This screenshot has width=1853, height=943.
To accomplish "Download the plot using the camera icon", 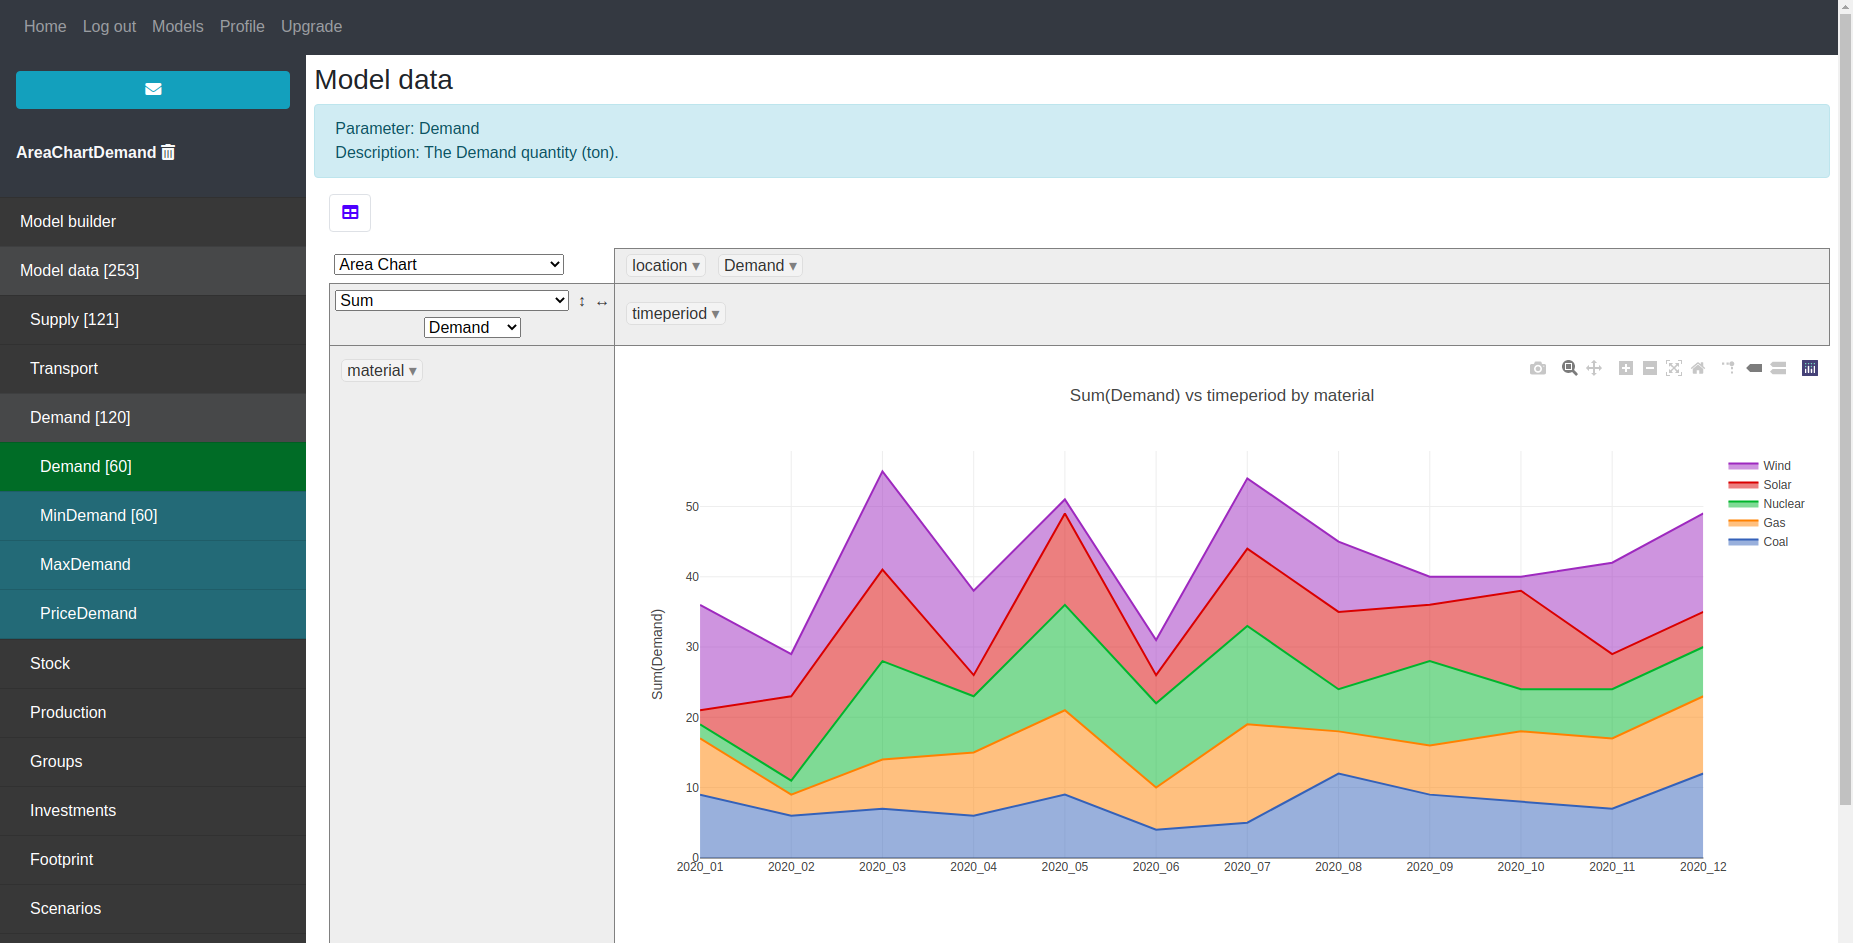I will [x=1538, y=368].
